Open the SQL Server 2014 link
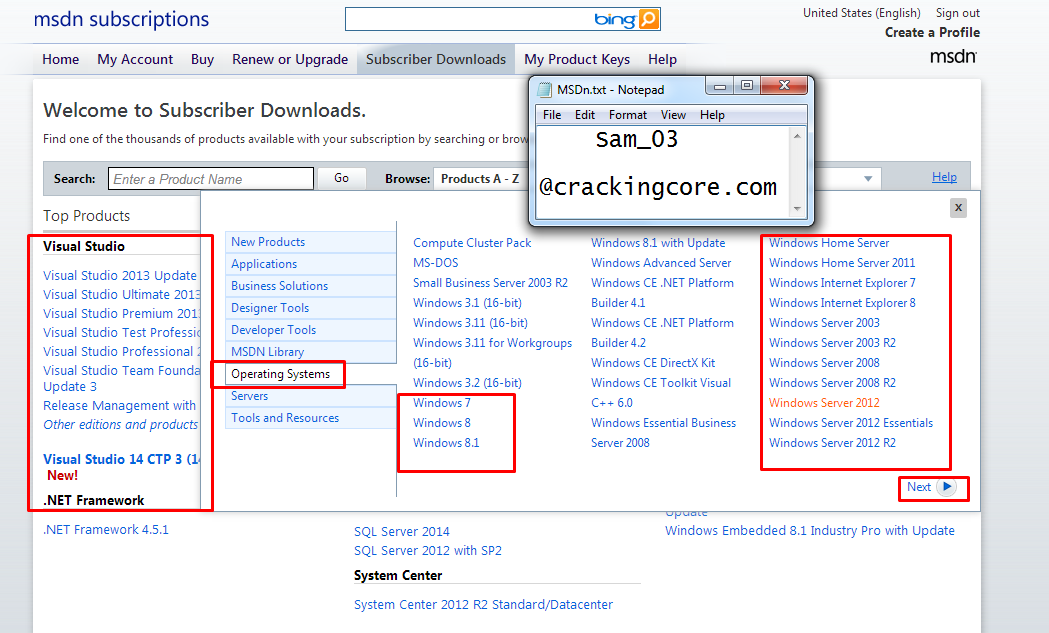Viewport: 1049px width, 633px height. coord(401,531)
